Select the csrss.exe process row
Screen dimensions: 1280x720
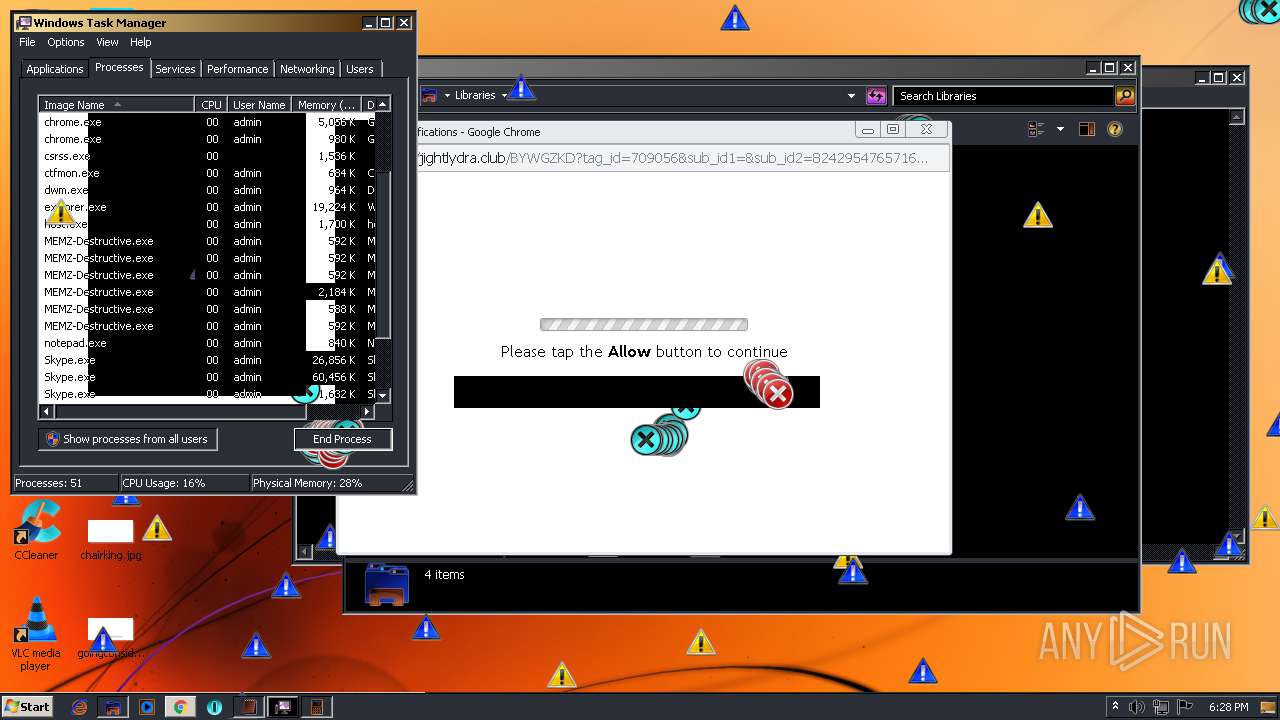point(207,156)
